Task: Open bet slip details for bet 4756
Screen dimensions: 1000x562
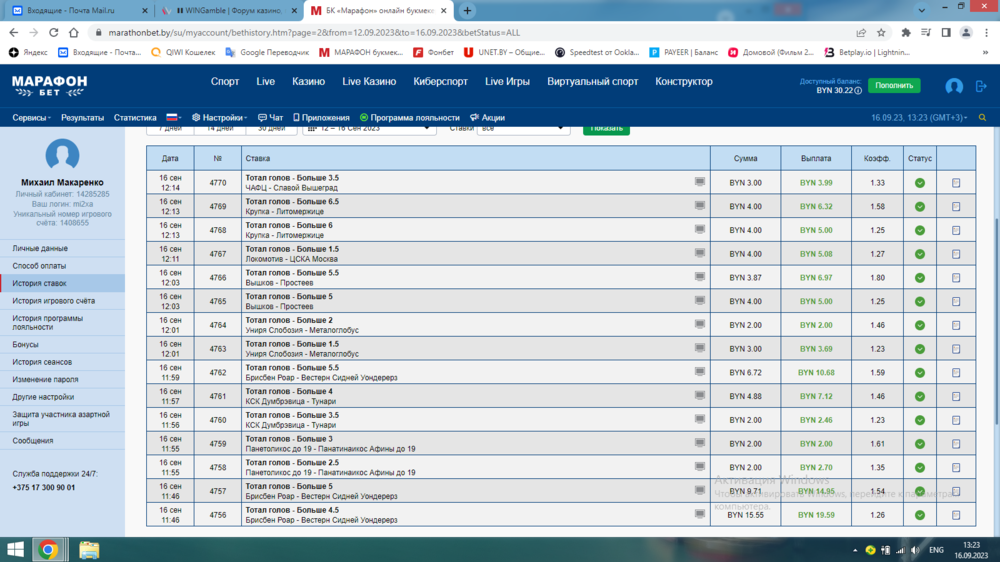Action: coord(956,515)
